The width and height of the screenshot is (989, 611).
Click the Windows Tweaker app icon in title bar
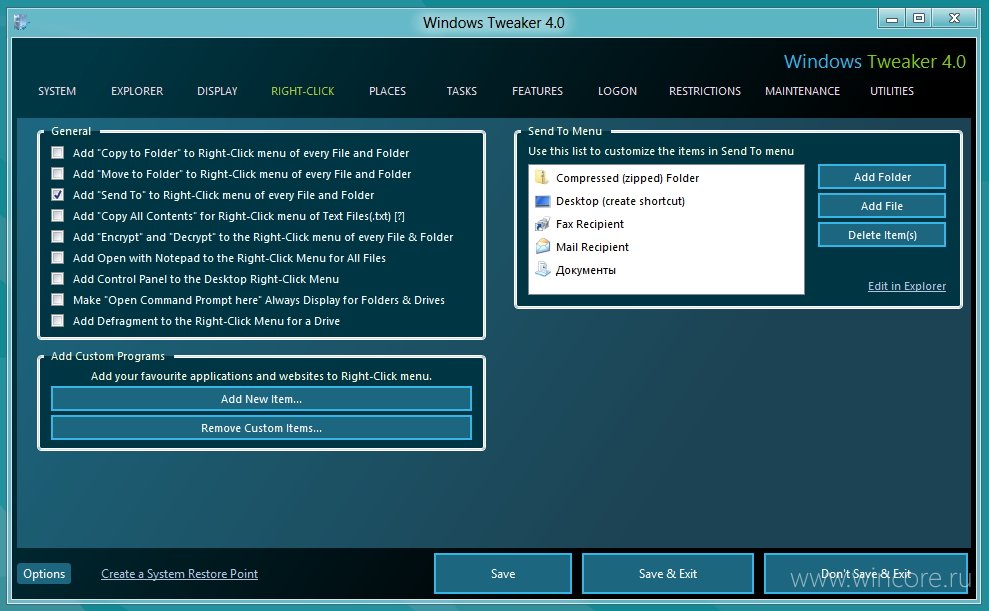pyautogui.click(x=21, y=22)
